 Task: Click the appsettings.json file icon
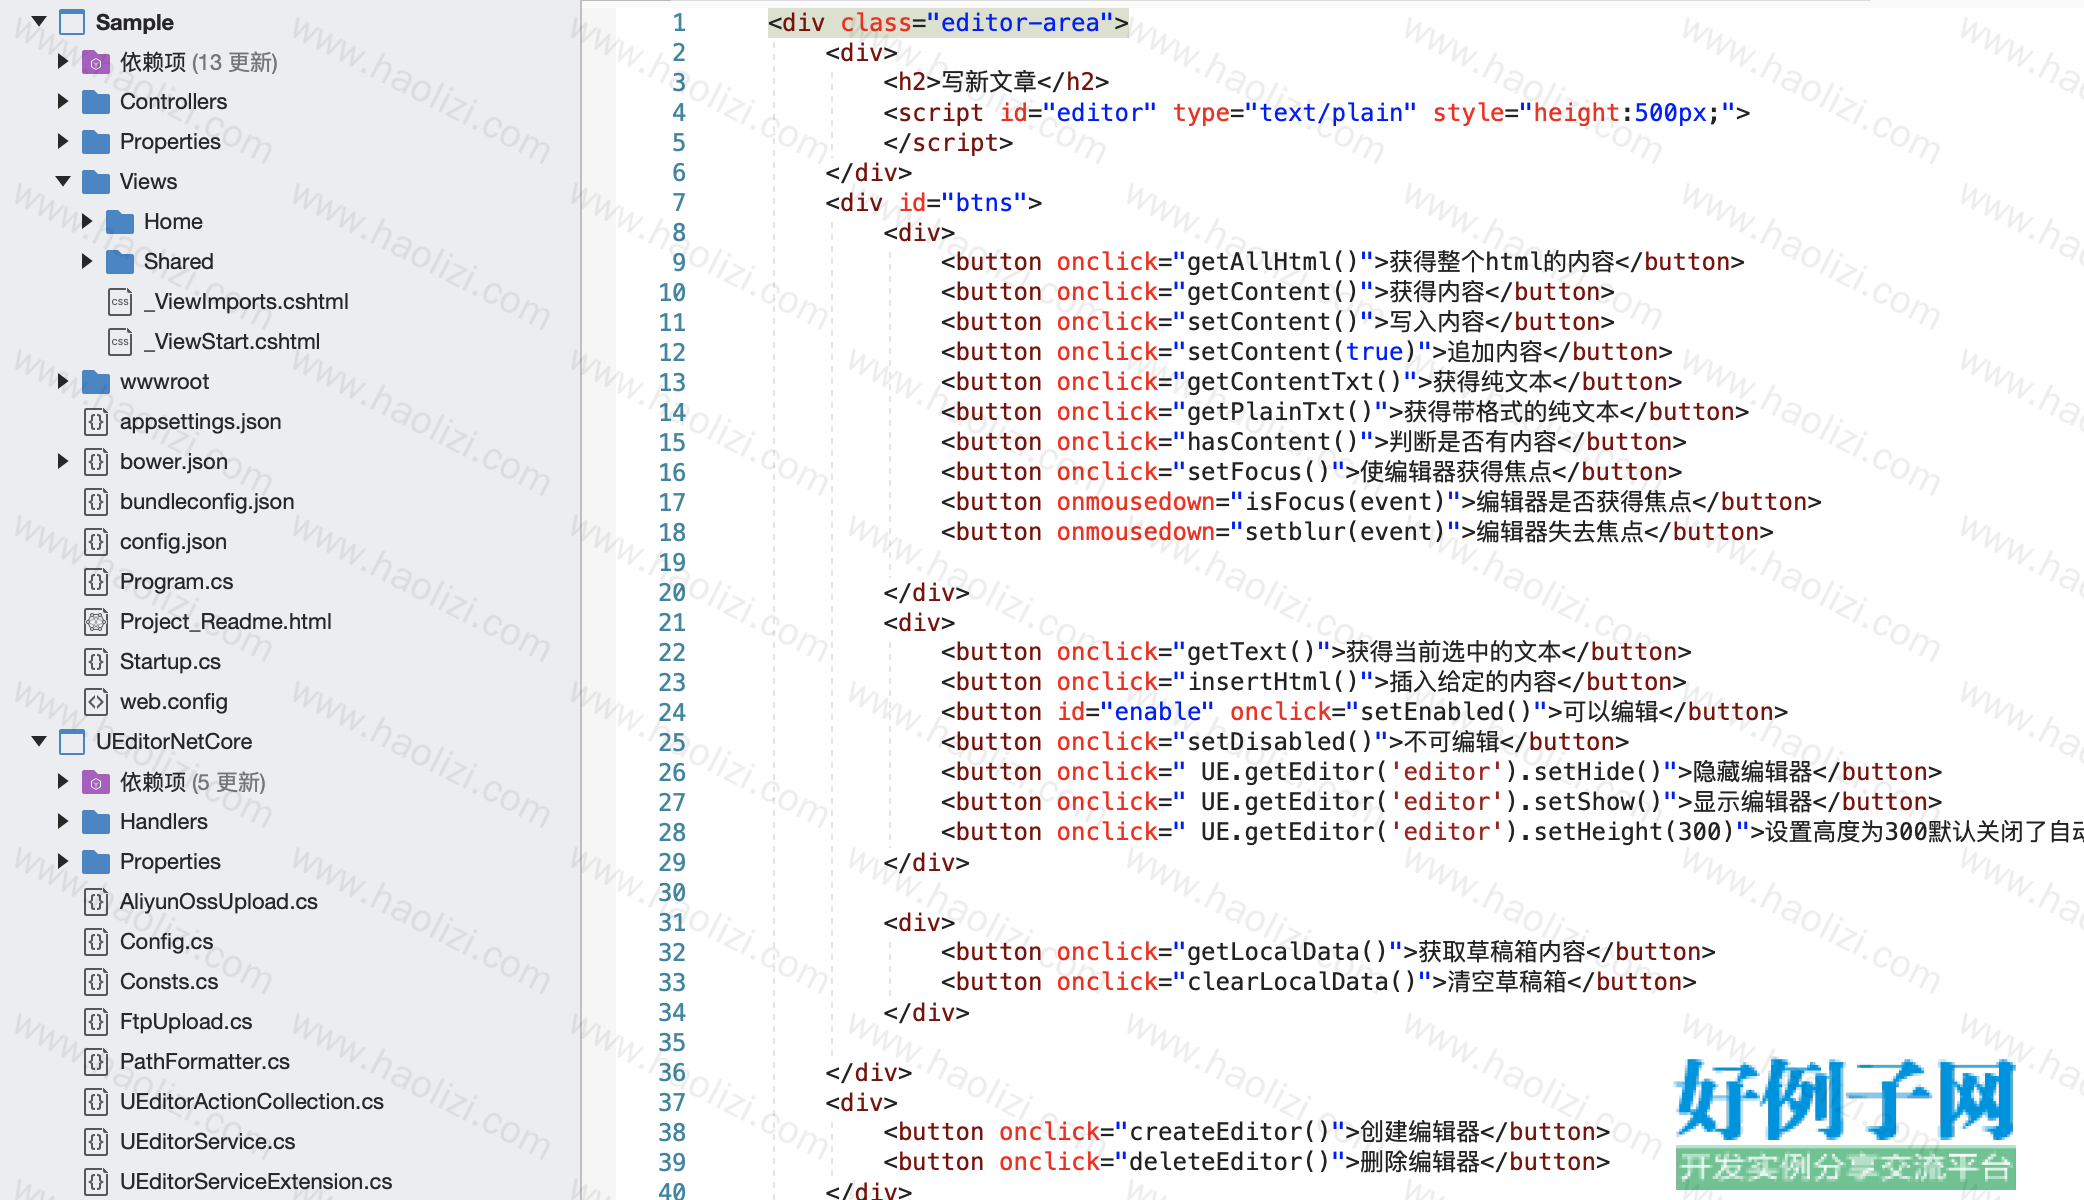click(x=96, y=421)
